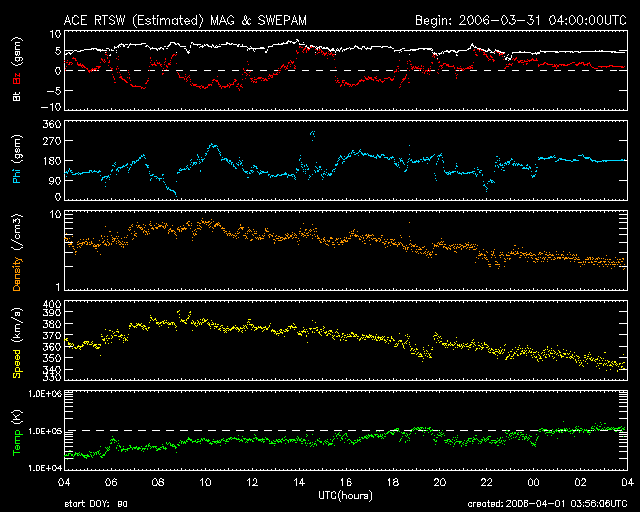Viewport: 640px width, 512px height.
Task: Click the '380' tick on the Speed axis
Action: click(x=52, y=324)
